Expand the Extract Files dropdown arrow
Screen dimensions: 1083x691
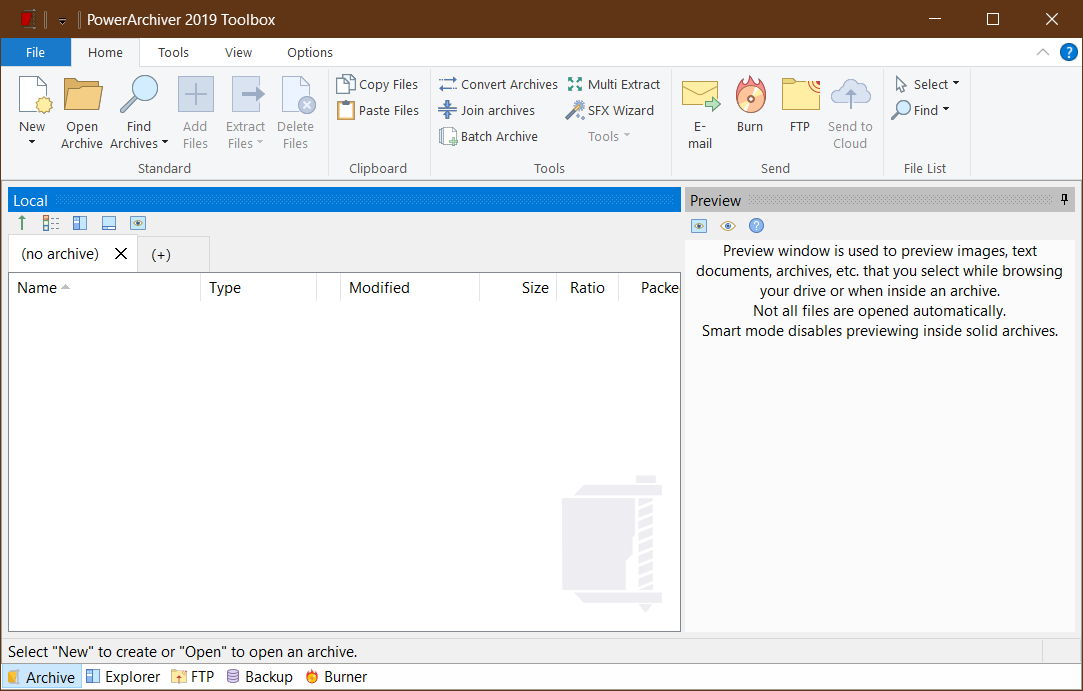pyautogui.click(x=260, y=143)
